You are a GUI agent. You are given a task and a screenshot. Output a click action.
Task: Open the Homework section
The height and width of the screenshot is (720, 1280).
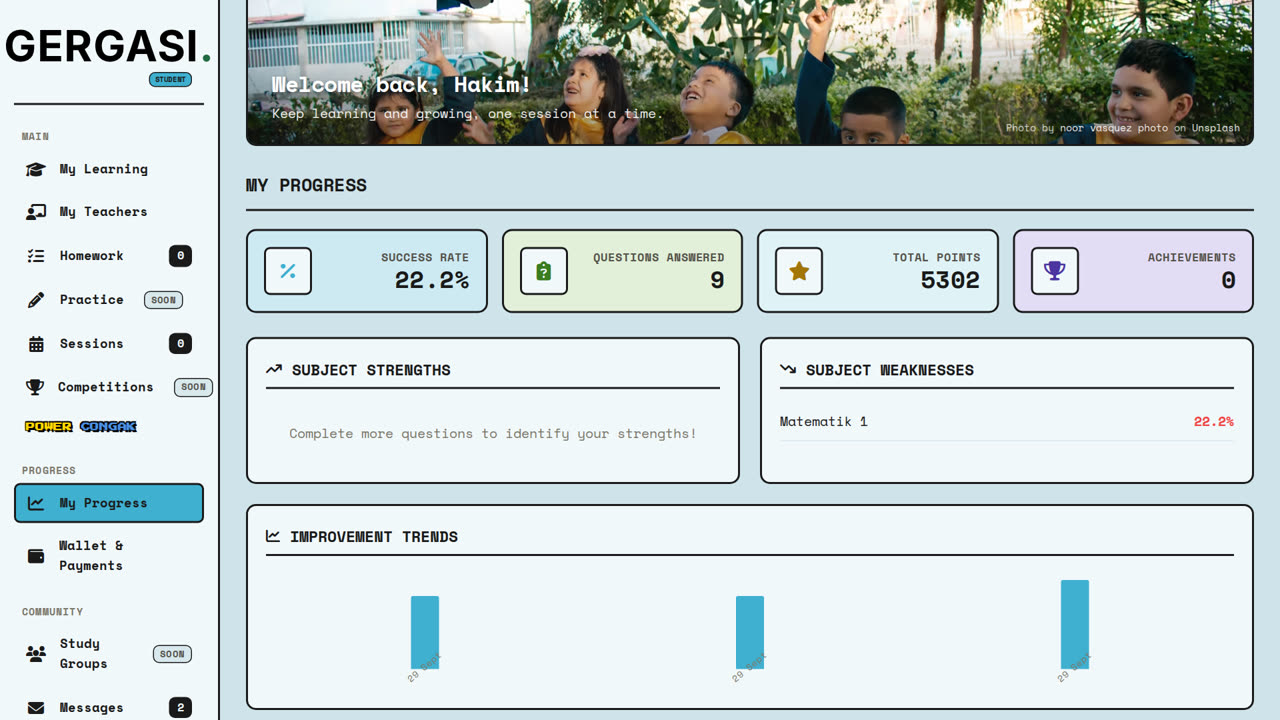(x=109, y=256)
